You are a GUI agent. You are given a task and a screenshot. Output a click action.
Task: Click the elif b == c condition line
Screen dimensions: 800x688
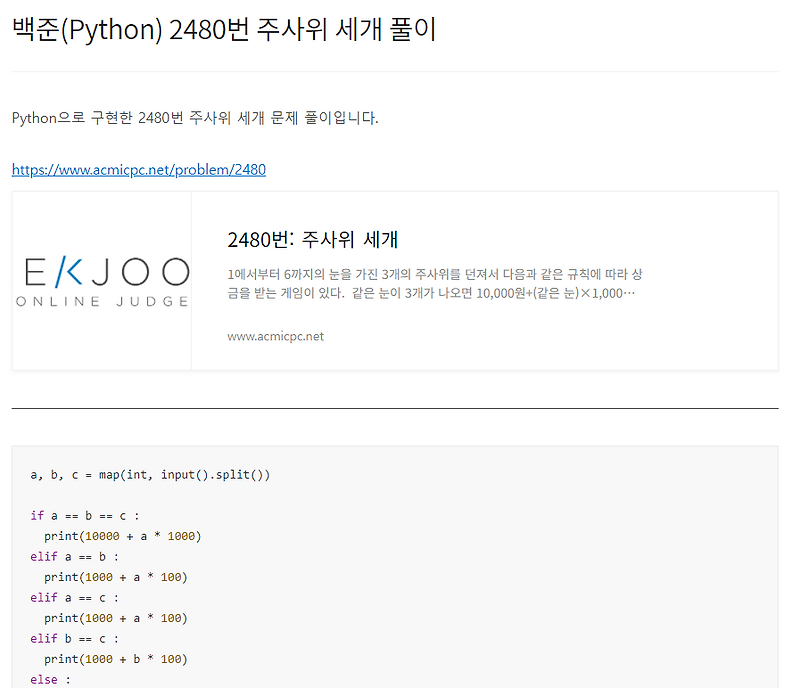(75, 638)
